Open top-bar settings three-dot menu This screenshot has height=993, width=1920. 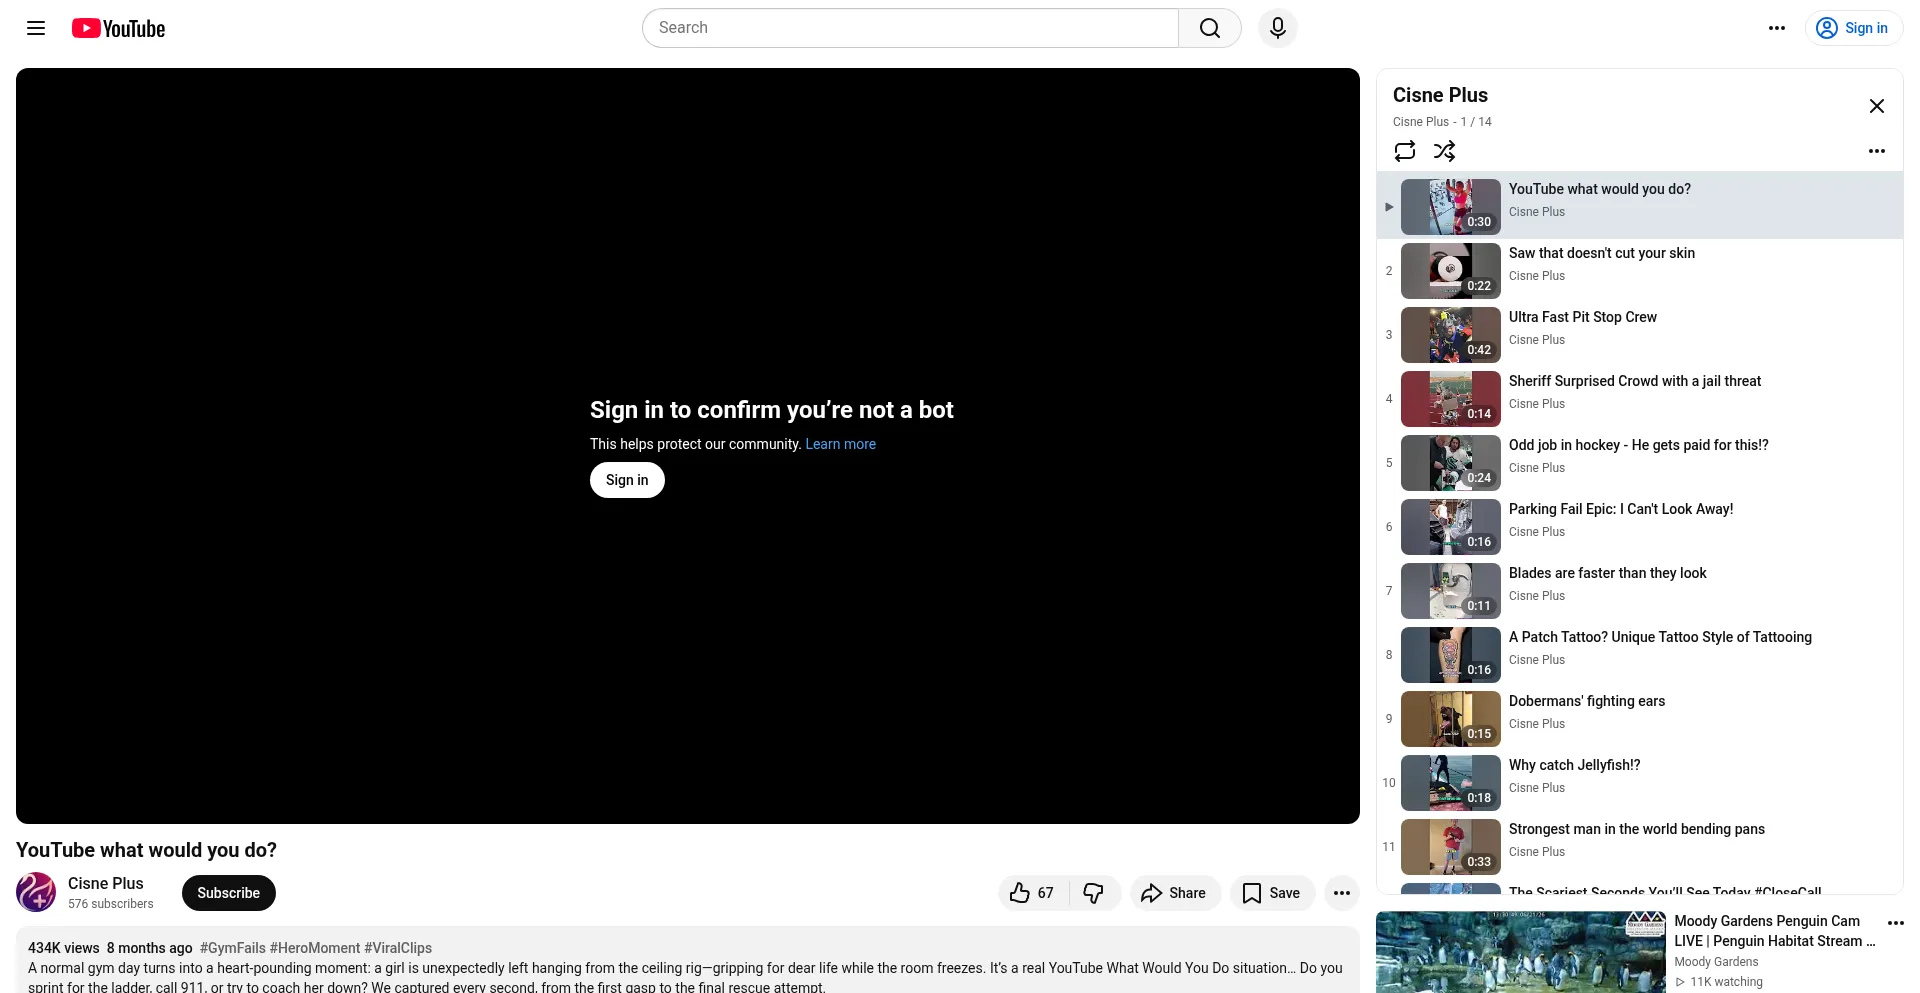point(1777,28)
